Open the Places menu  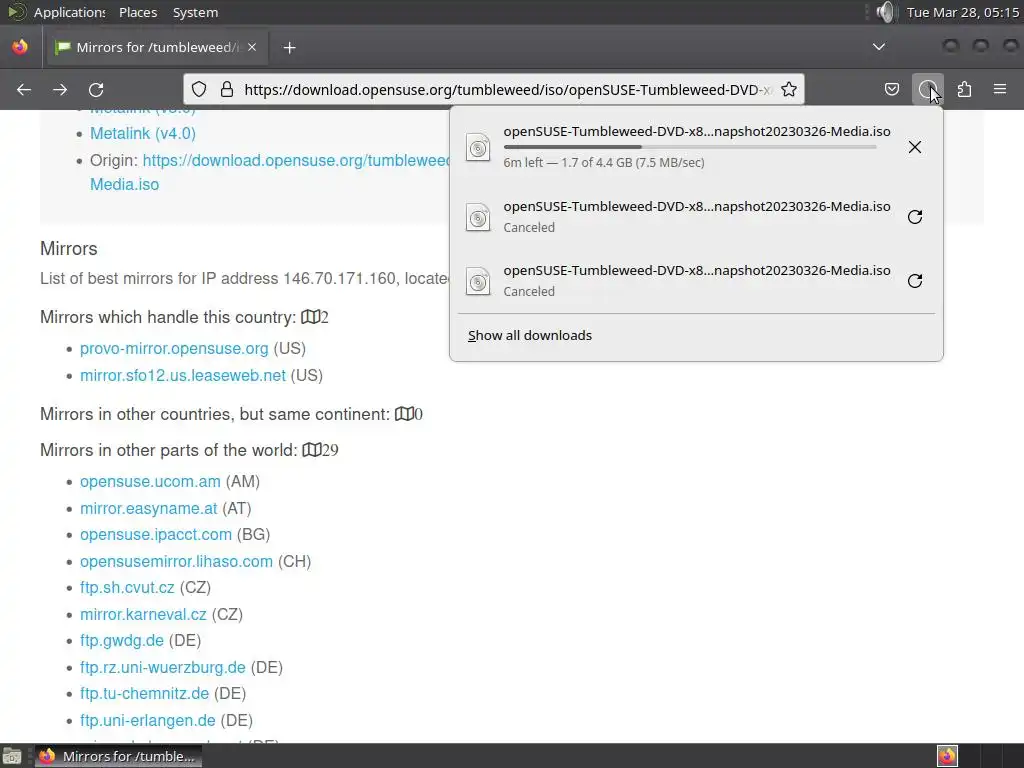(138, 12)
